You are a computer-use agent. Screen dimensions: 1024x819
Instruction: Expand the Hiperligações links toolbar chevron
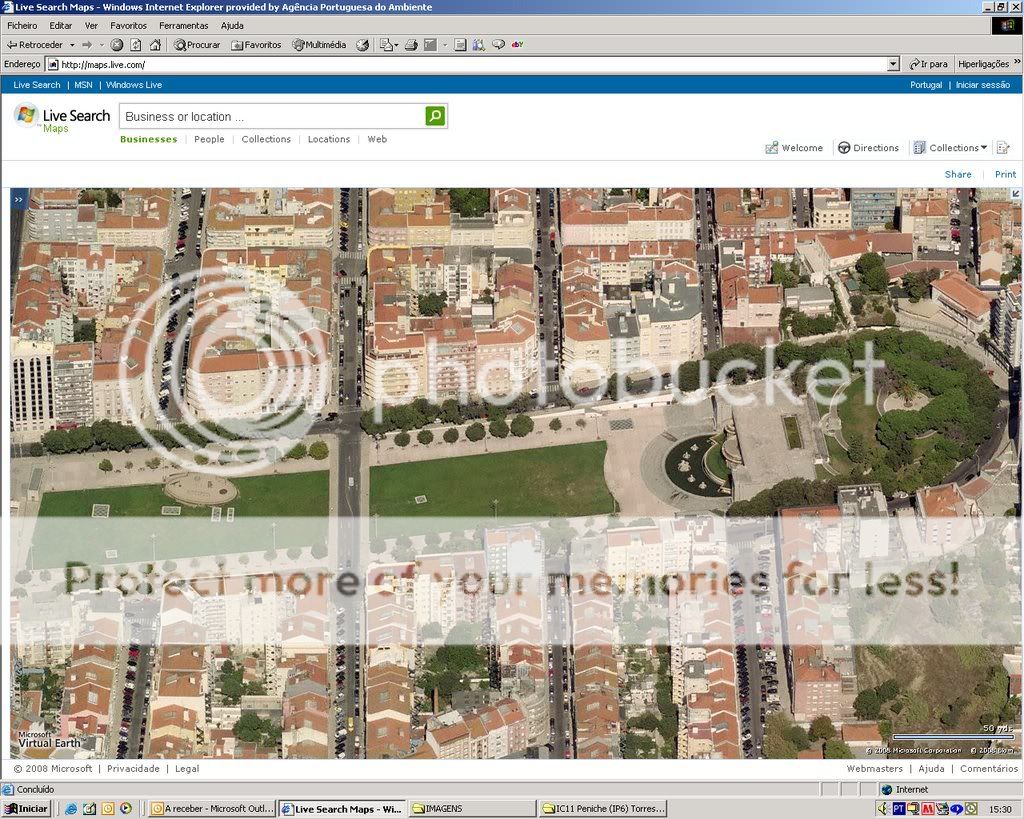1017,63
